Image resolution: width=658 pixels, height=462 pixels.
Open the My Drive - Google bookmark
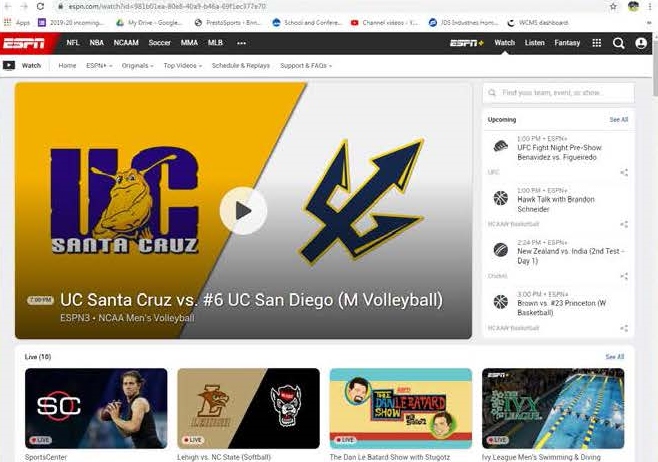click(x=150, y=23)
